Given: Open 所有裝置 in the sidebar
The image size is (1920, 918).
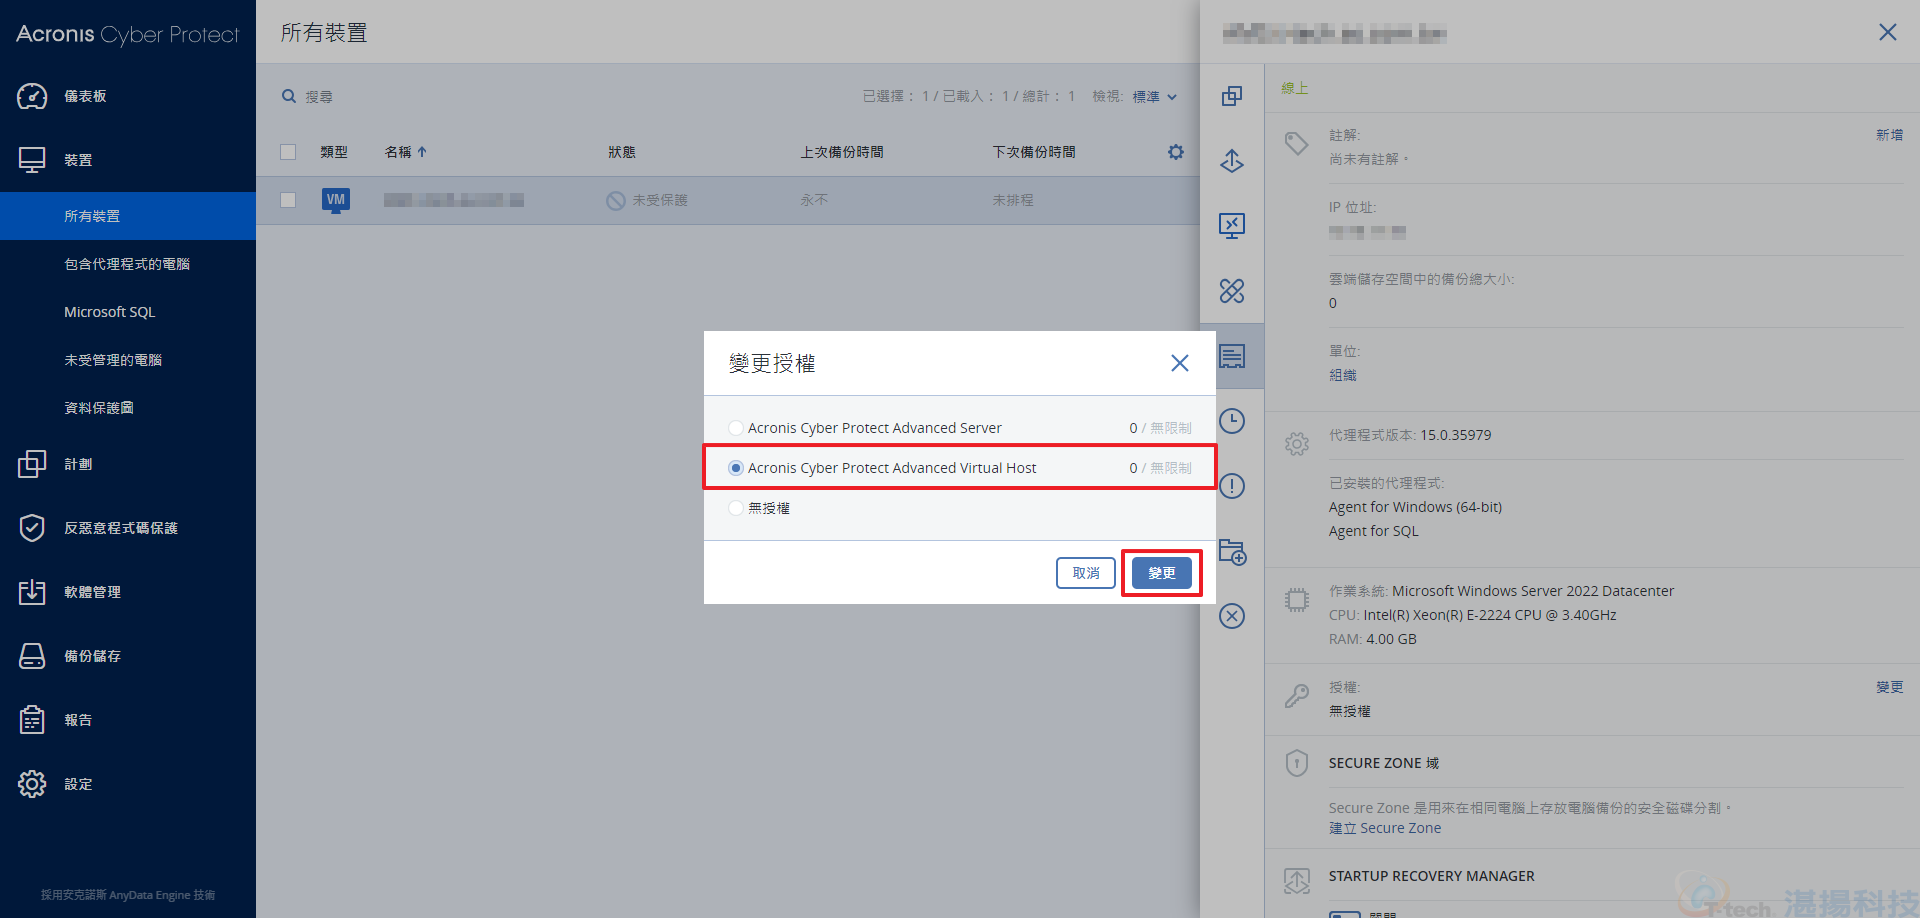Looking at the screenshot, I should tap(128, 216).
